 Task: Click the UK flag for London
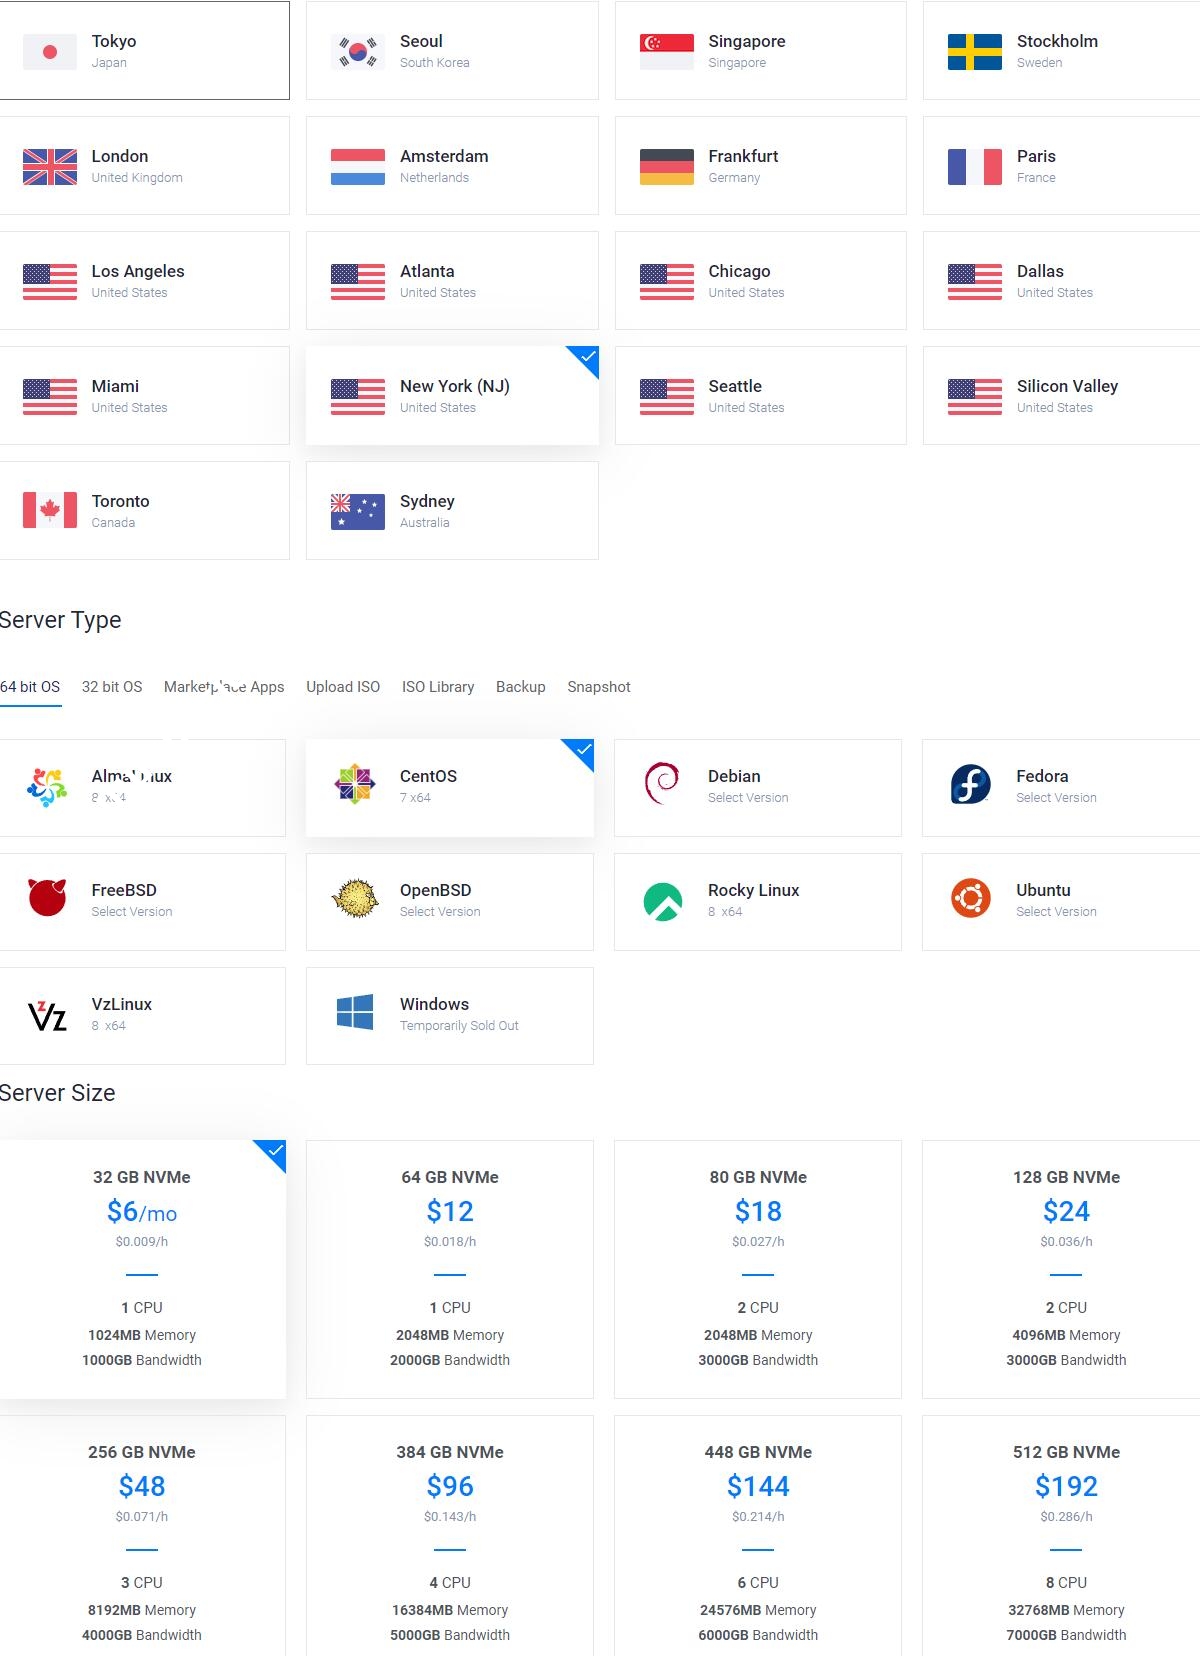pyautogui.click(x=50, y=167)
